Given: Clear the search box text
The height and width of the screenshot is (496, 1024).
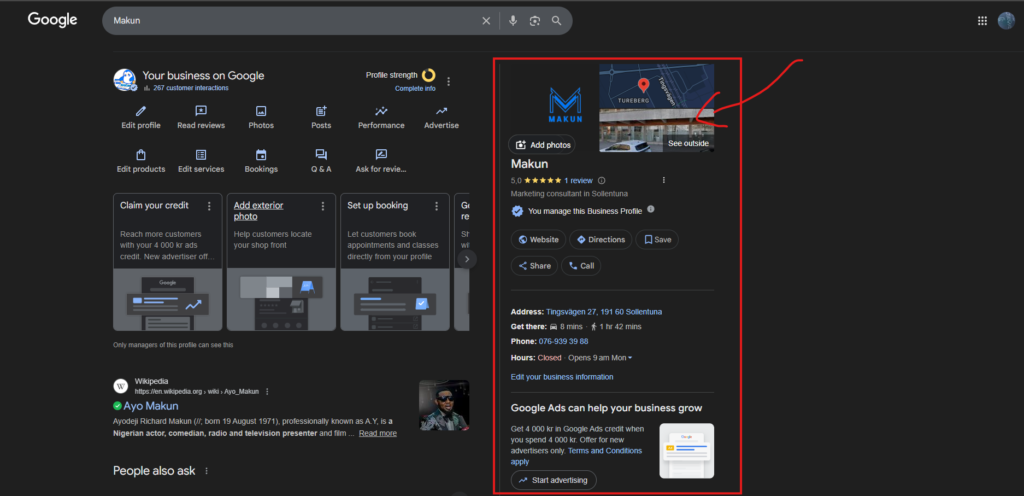Looking at the screenshot, I should 487,21.
